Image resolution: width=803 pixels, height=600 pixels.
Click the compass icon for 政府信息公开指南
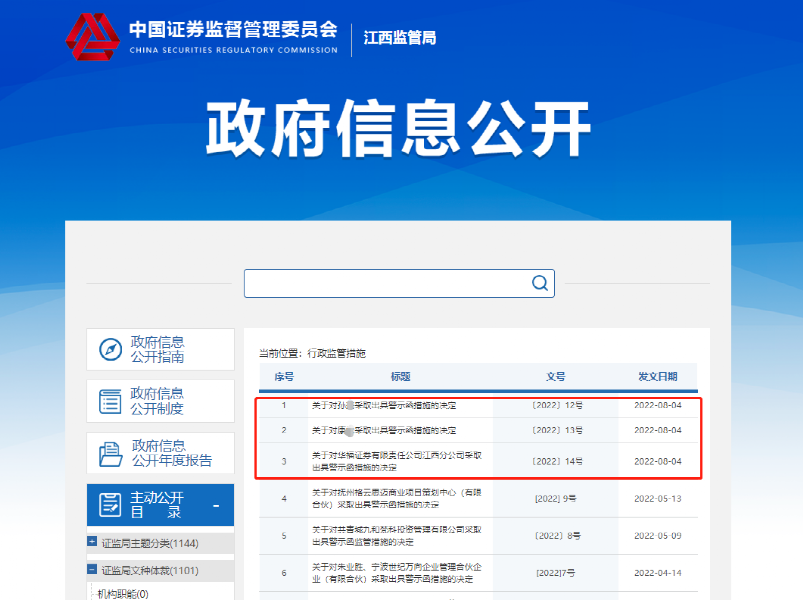coord(110,350)
